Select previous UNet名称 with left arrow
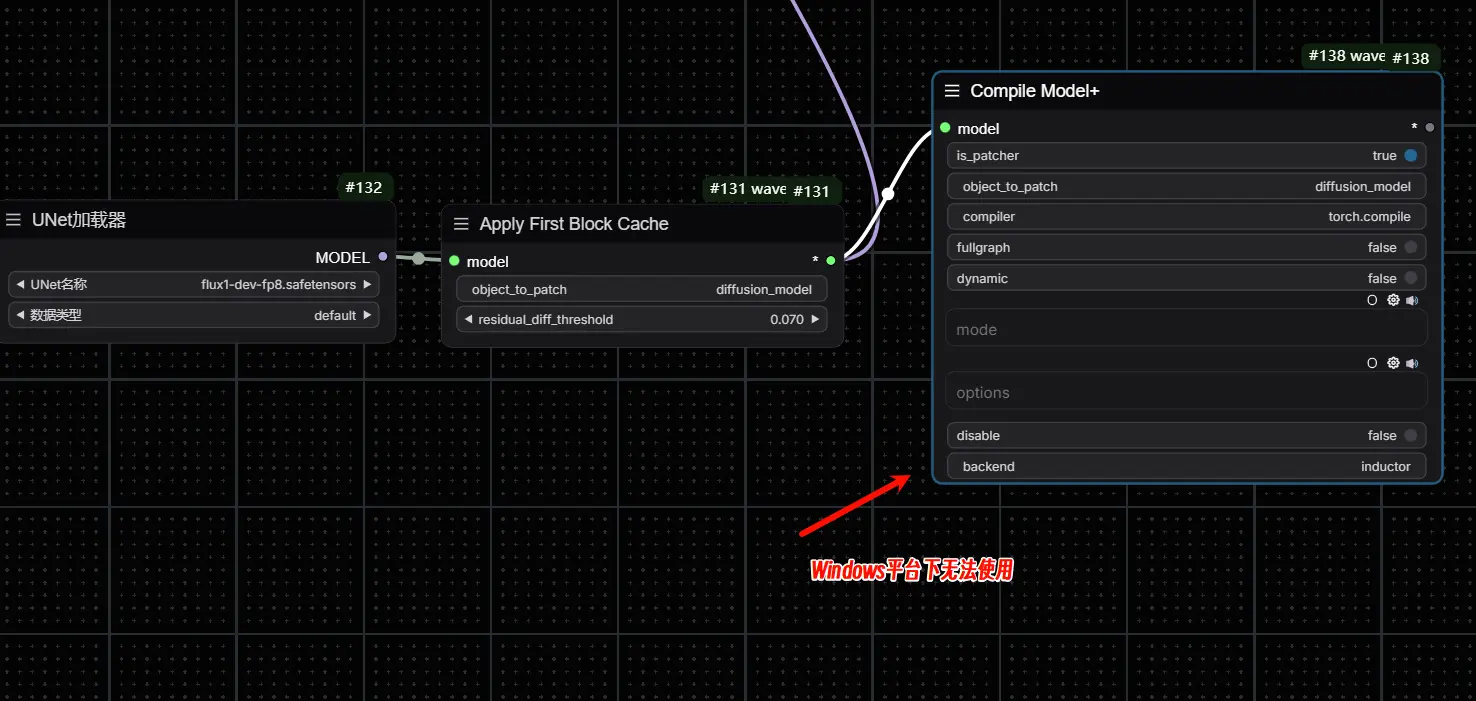 pyautogui.click(x=20, y=285)
